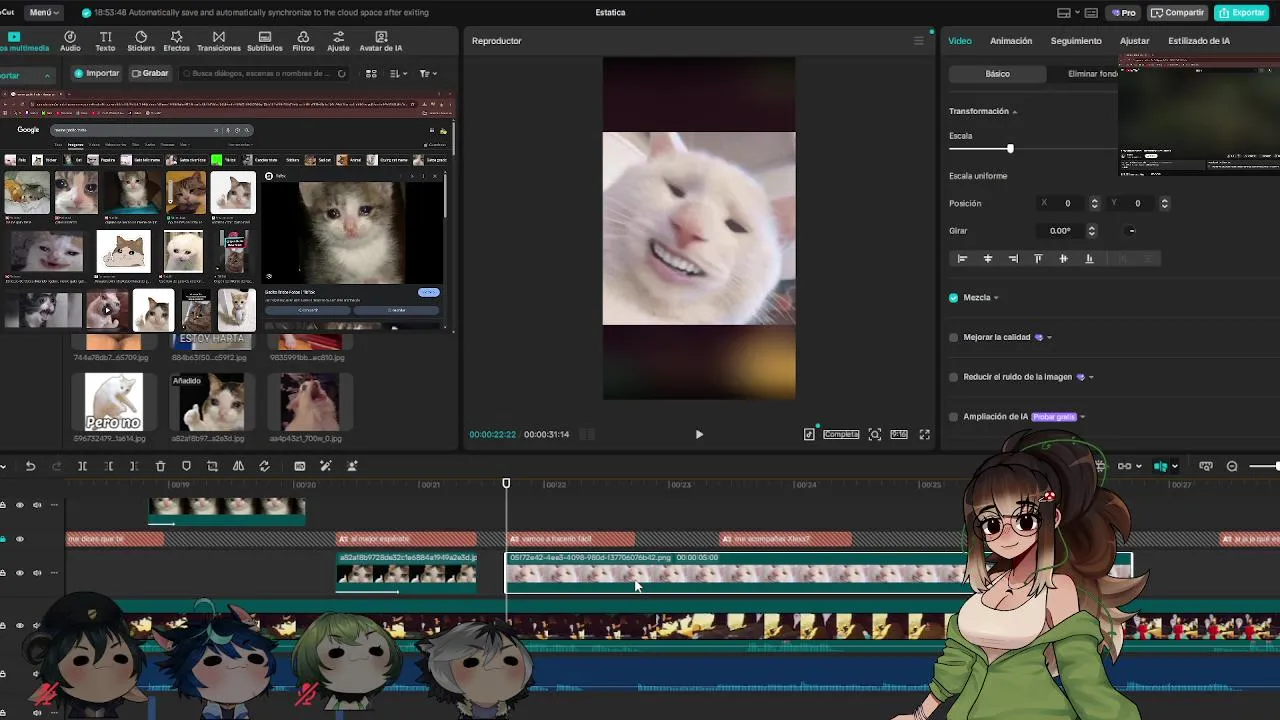Select the 'Pero no' cat media thumbnail
This screenshot has height=720, width=1280.
[x=113, y=402]
